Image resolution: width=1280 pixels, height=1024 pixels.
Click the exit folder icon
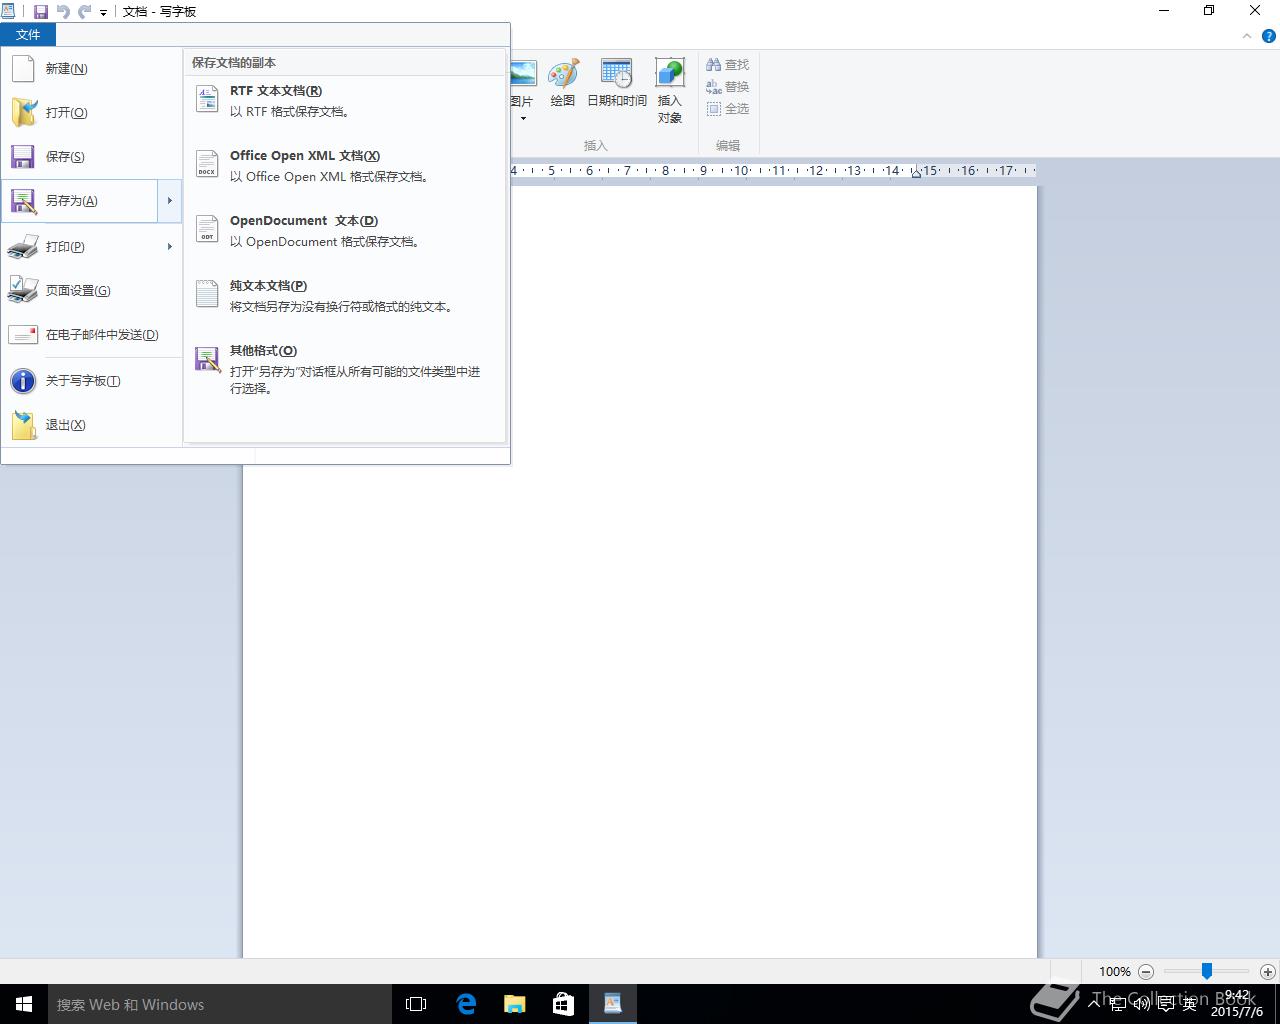[24, 425]
